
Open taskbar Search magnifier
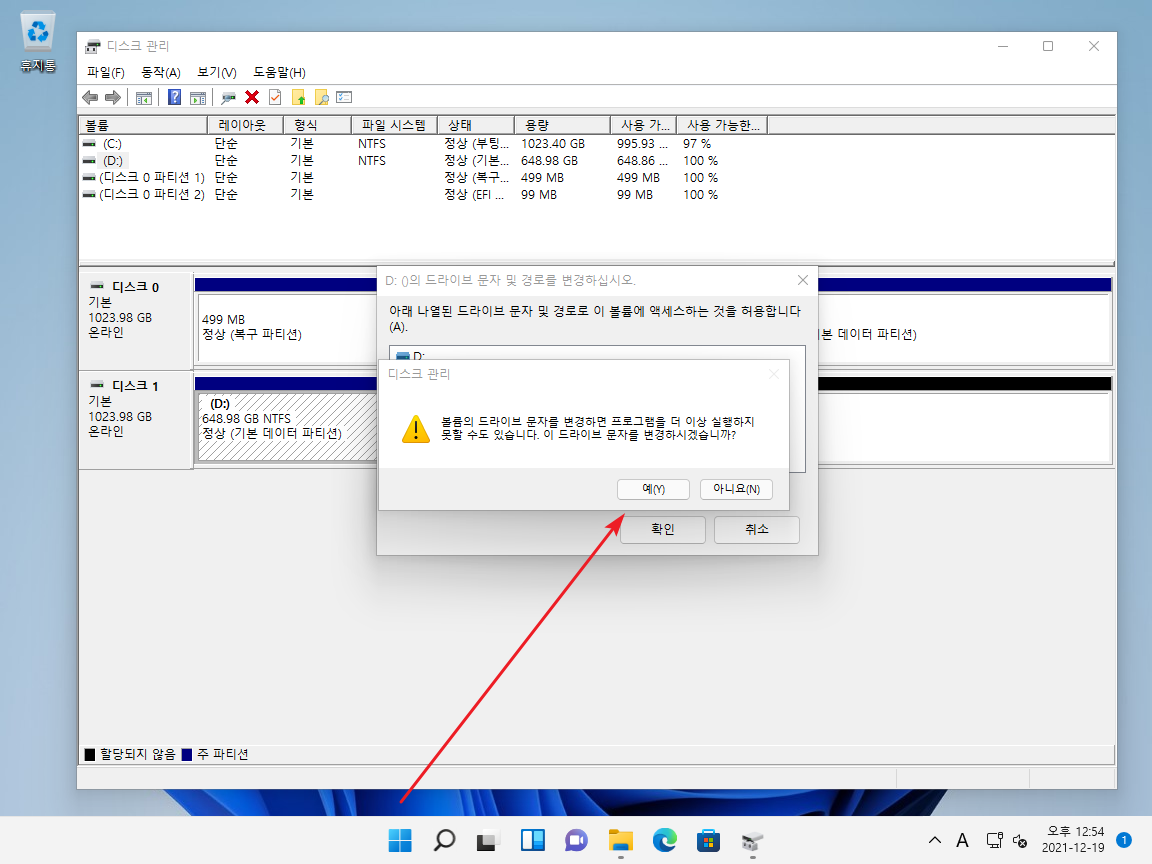click(444, 840)
